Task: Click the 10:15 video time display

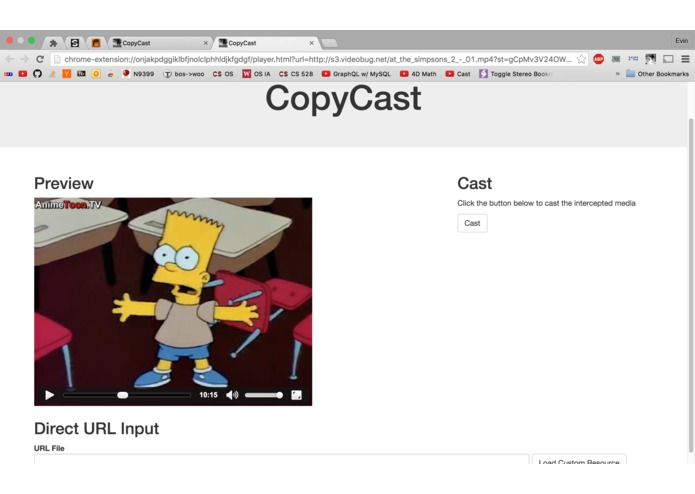Action: [208, 395]
